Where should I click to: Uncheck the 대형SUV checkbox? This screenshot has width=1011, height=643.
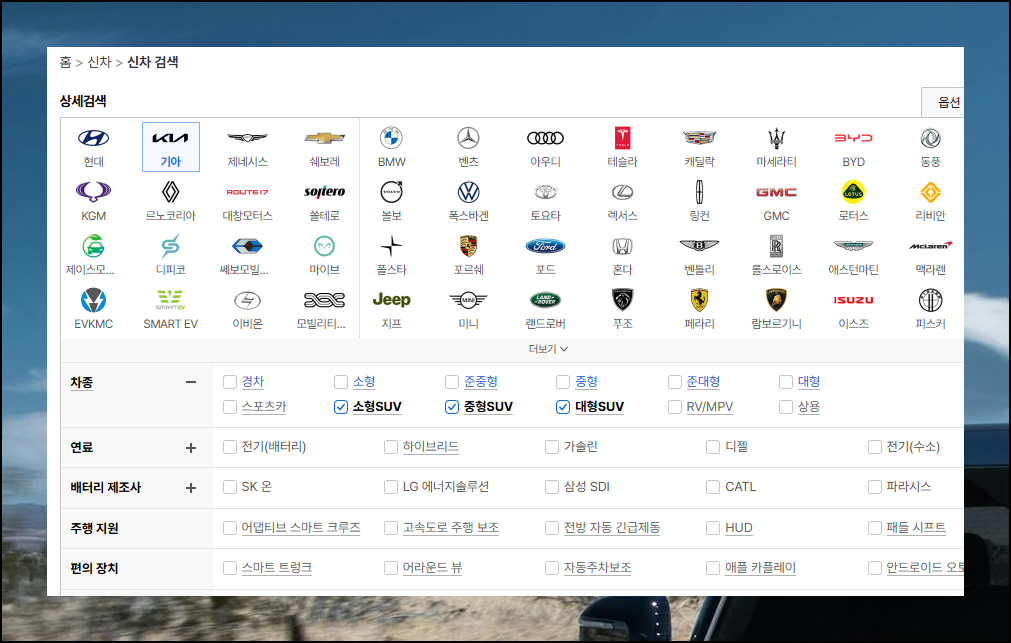point(563,406)
